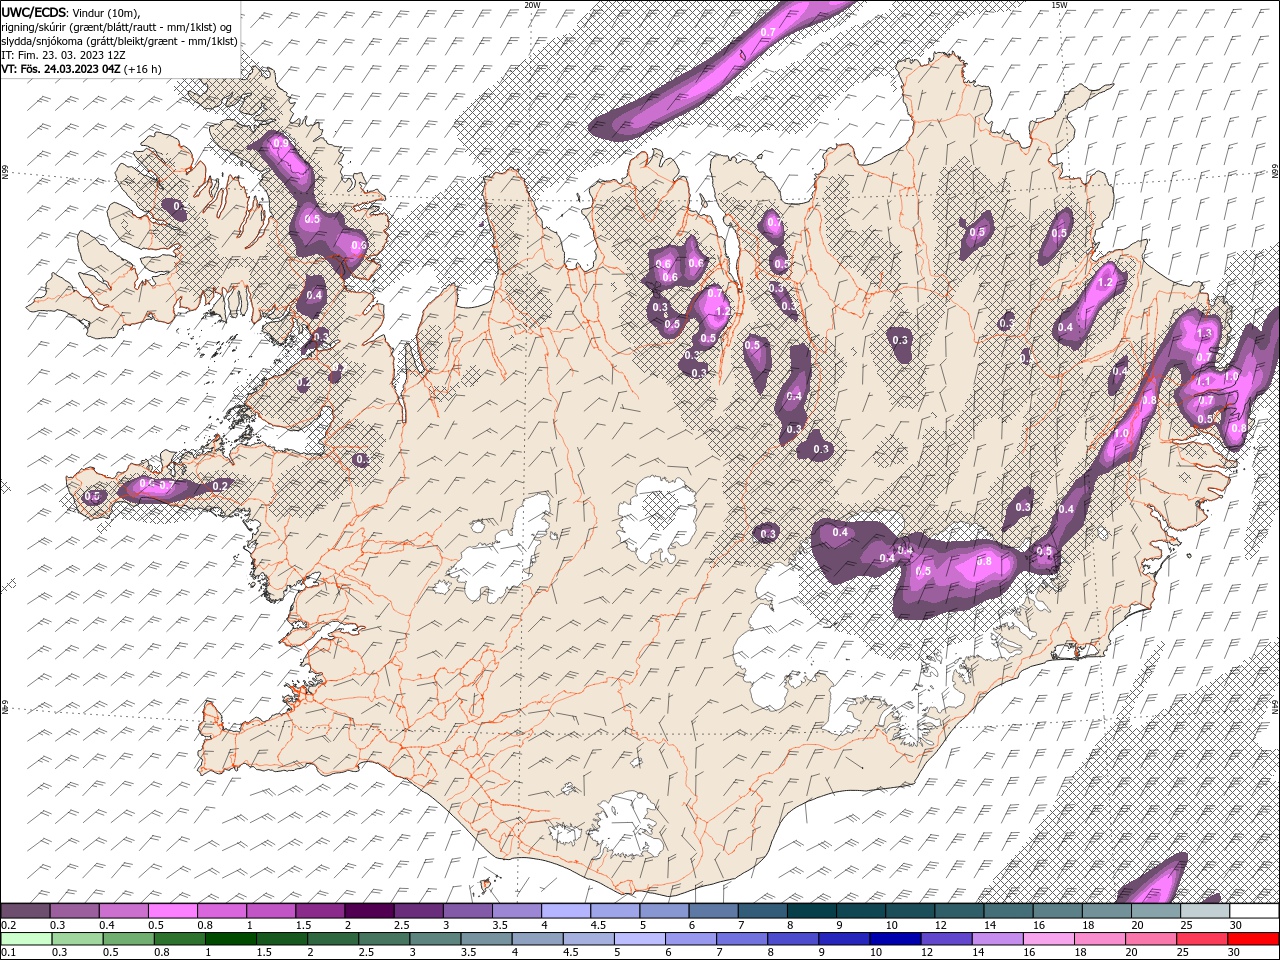Screen dimensions: 1280x960
Task: Click the pale green 0.1 swatch in the green legend row
Action: tap(25, 939)
